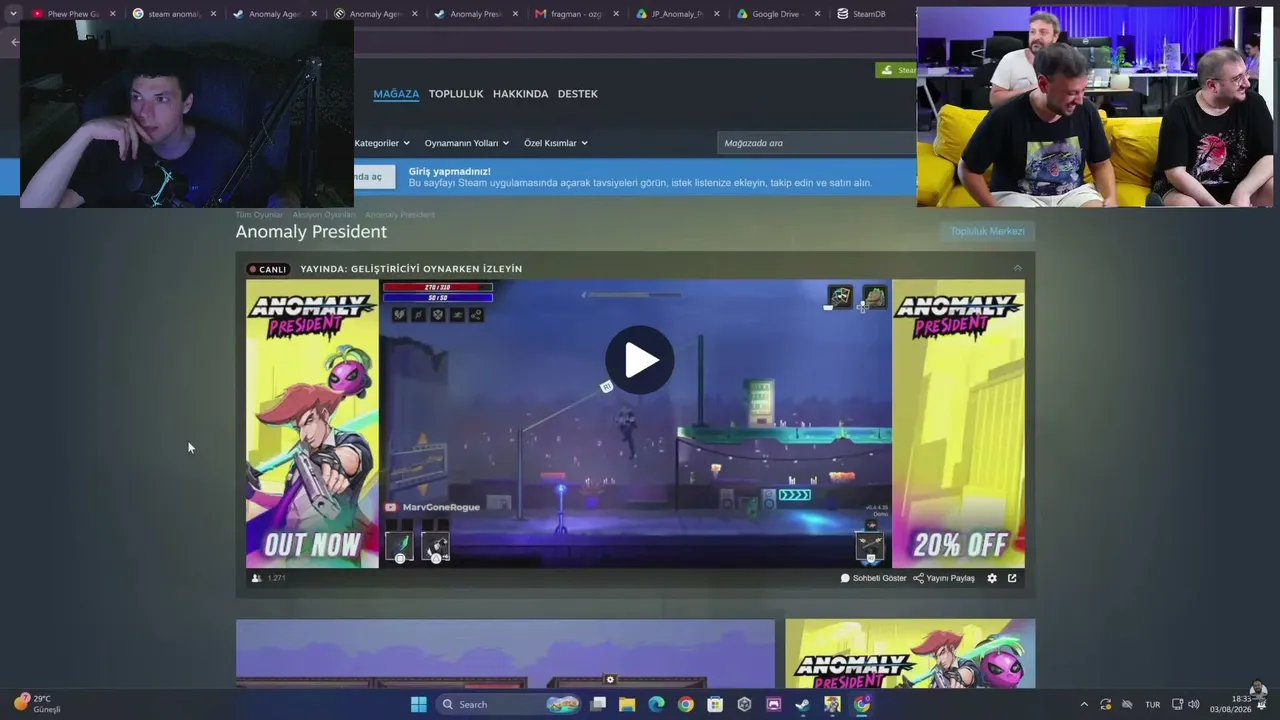Click the 20% OFF promotional banner
1280x720 pixels.
[958, 424]
